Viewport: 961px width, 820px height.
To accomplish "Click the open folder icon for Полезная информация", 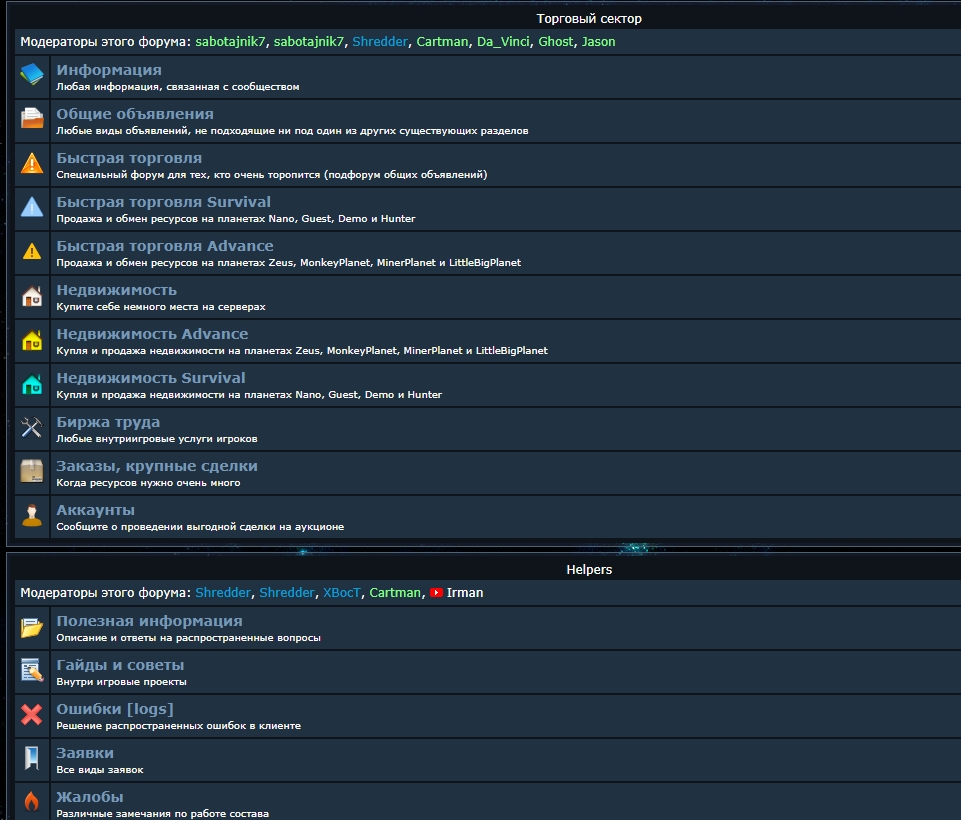I will point(32,627).
